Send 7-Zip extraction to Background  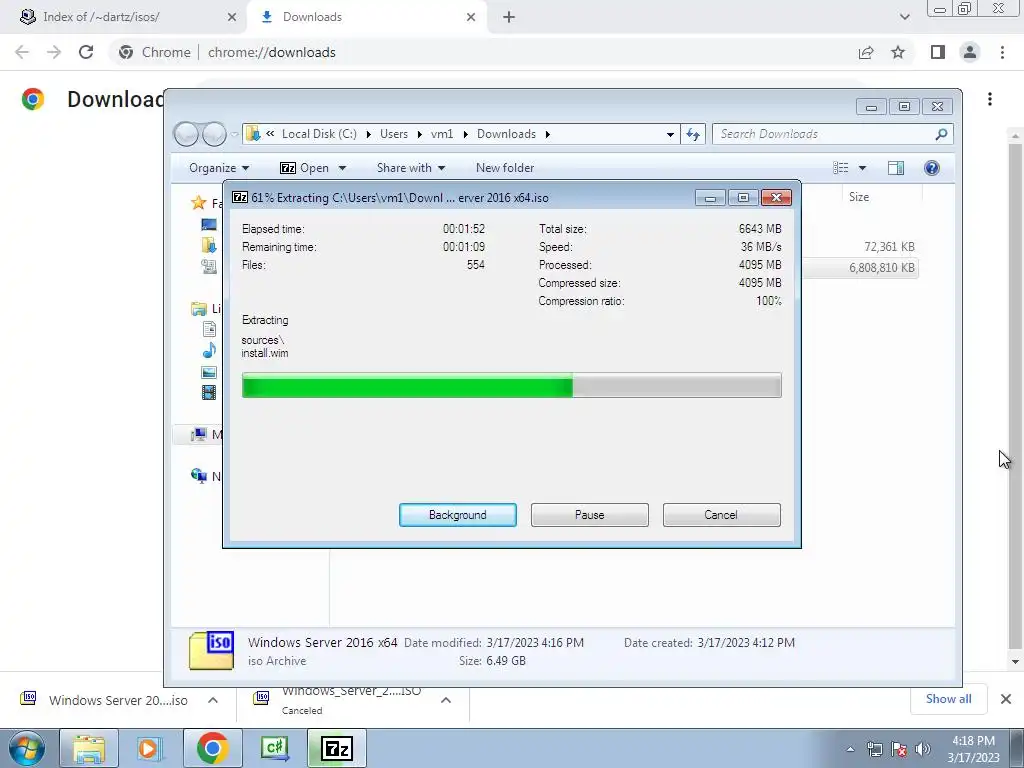tap(457, 515)
